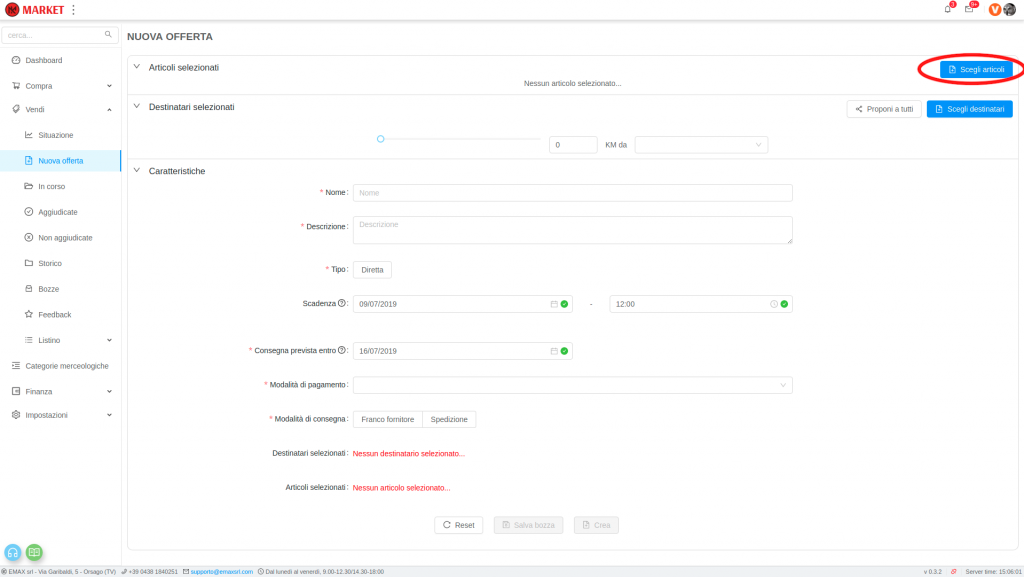Screen dimensions: 1024x577
Task: Open the messages envelope icon
Action: [x=969, y=9]
